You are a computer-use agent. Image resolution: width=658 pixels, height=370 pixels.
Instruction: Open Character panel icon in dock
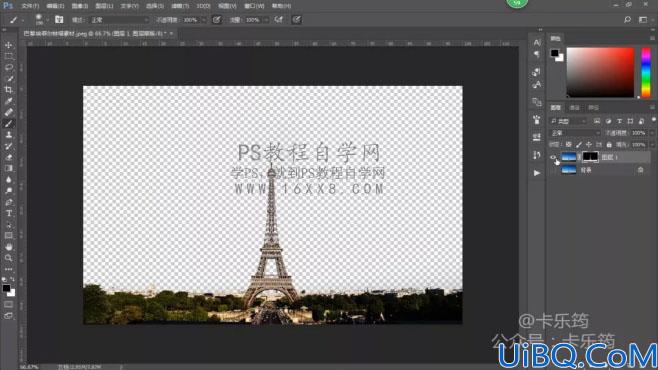tap(537, 42)
